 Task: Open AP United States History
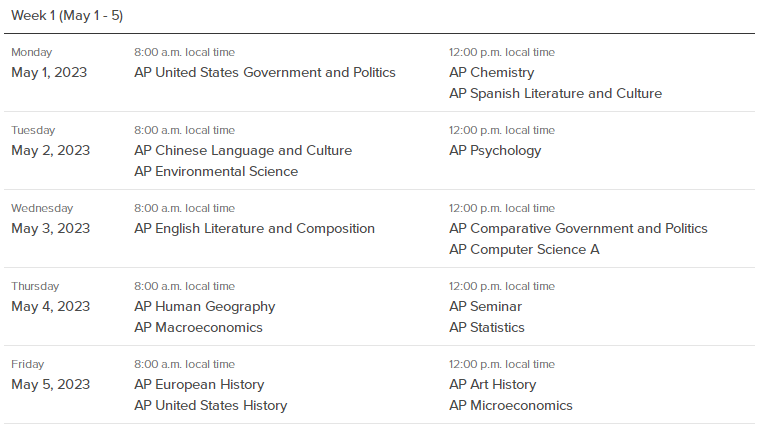pos(210,405)
